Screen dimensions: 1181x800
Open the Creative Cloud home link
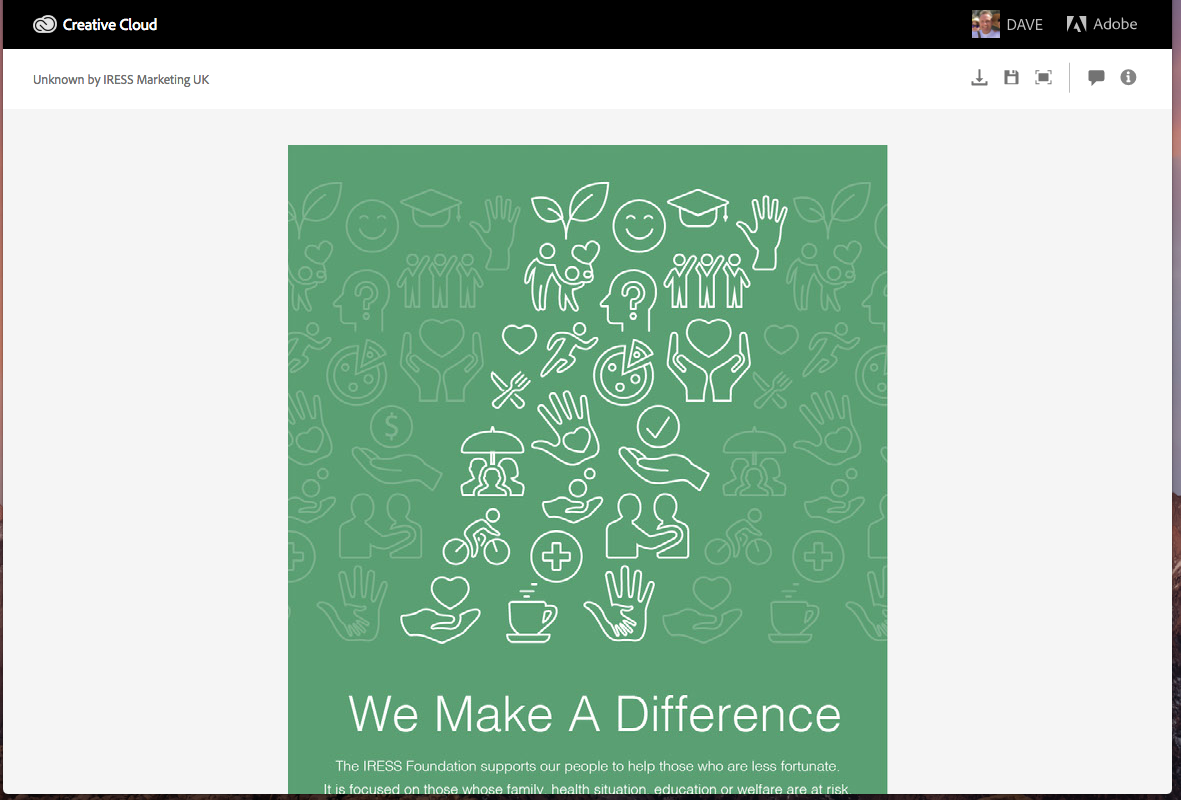[95, 25]
